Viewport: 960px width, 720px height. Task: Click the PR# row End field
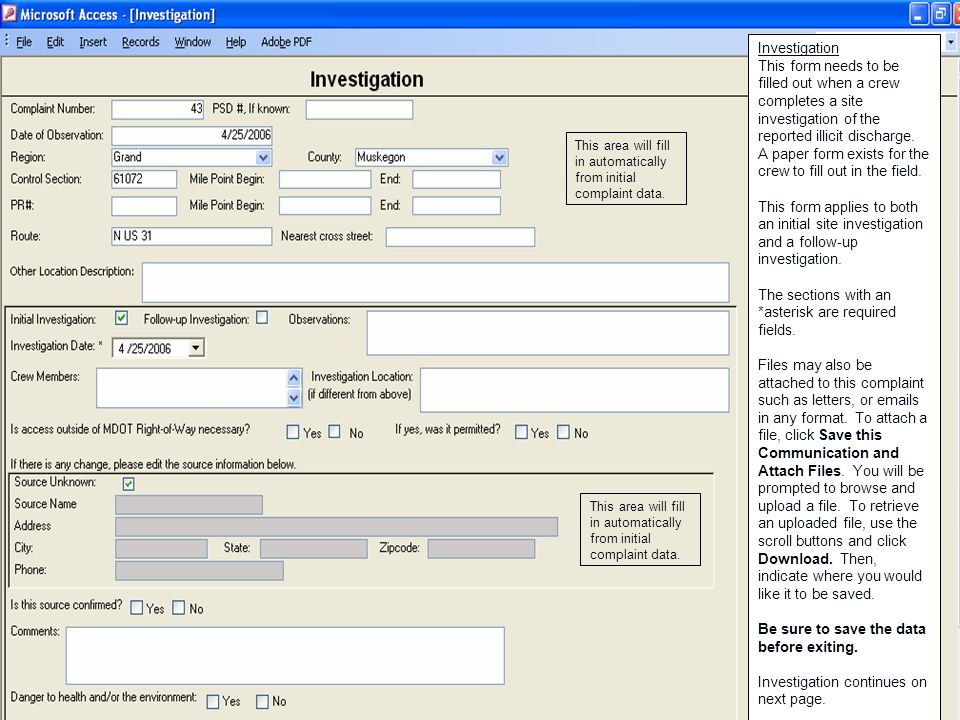[x=456, y=206]
